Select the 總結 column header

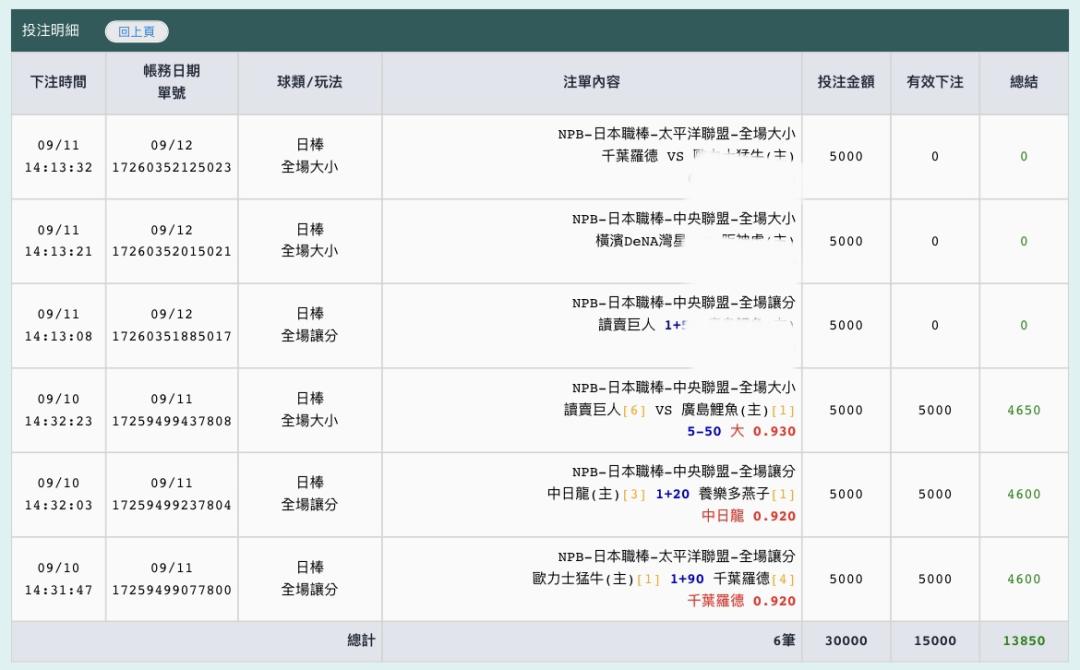[x=1024, y=82]
